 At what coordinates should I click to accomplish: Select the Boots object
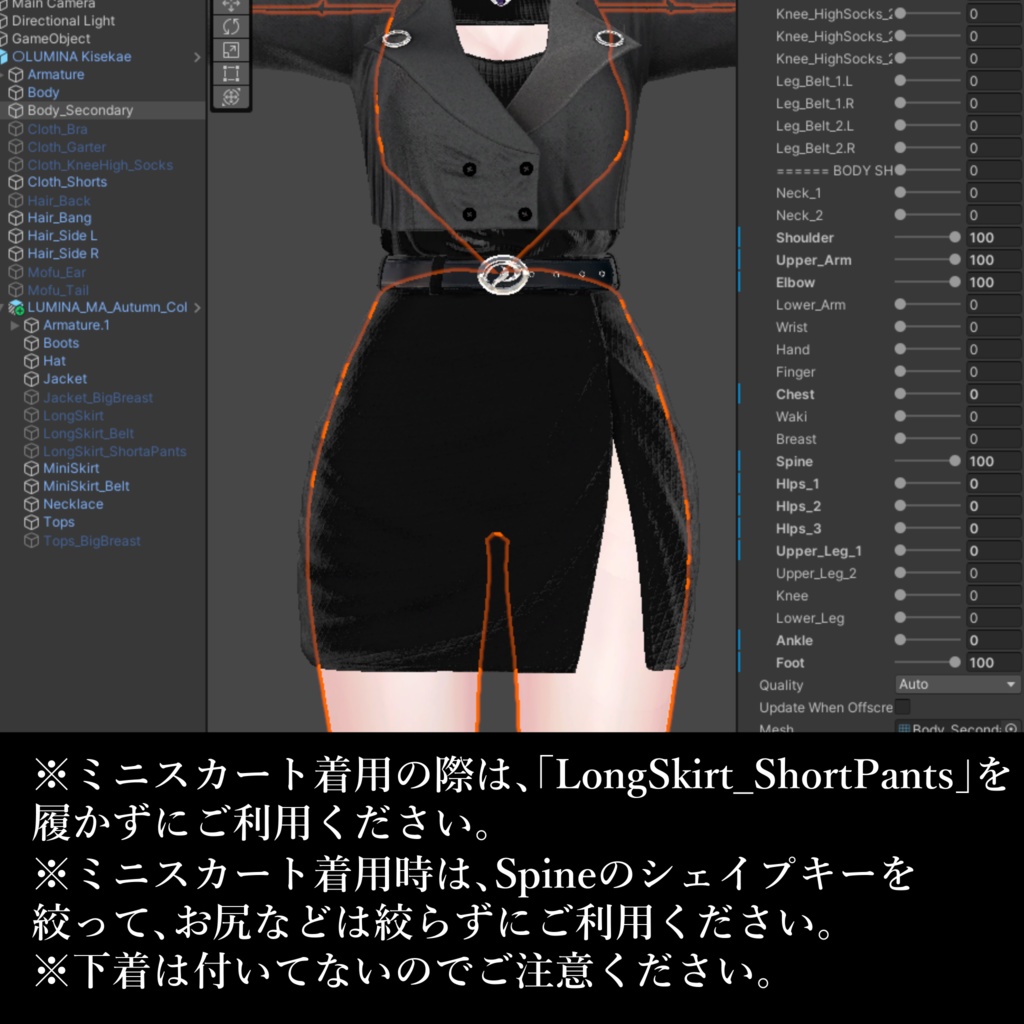pos(62,342)
